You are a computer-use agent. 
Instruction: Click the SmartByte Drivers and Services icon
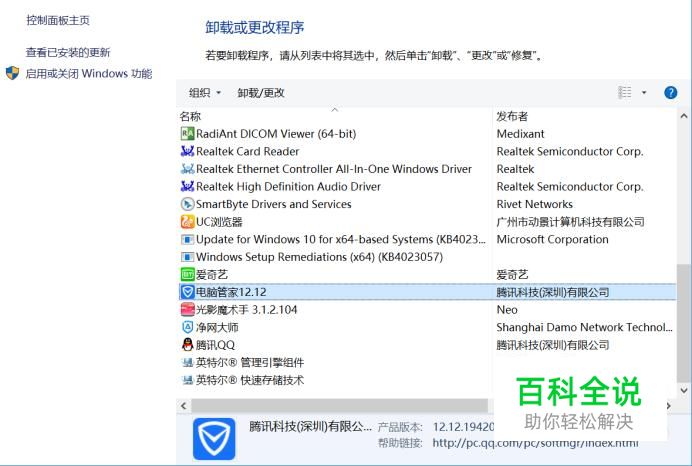(x=187, y=204)
